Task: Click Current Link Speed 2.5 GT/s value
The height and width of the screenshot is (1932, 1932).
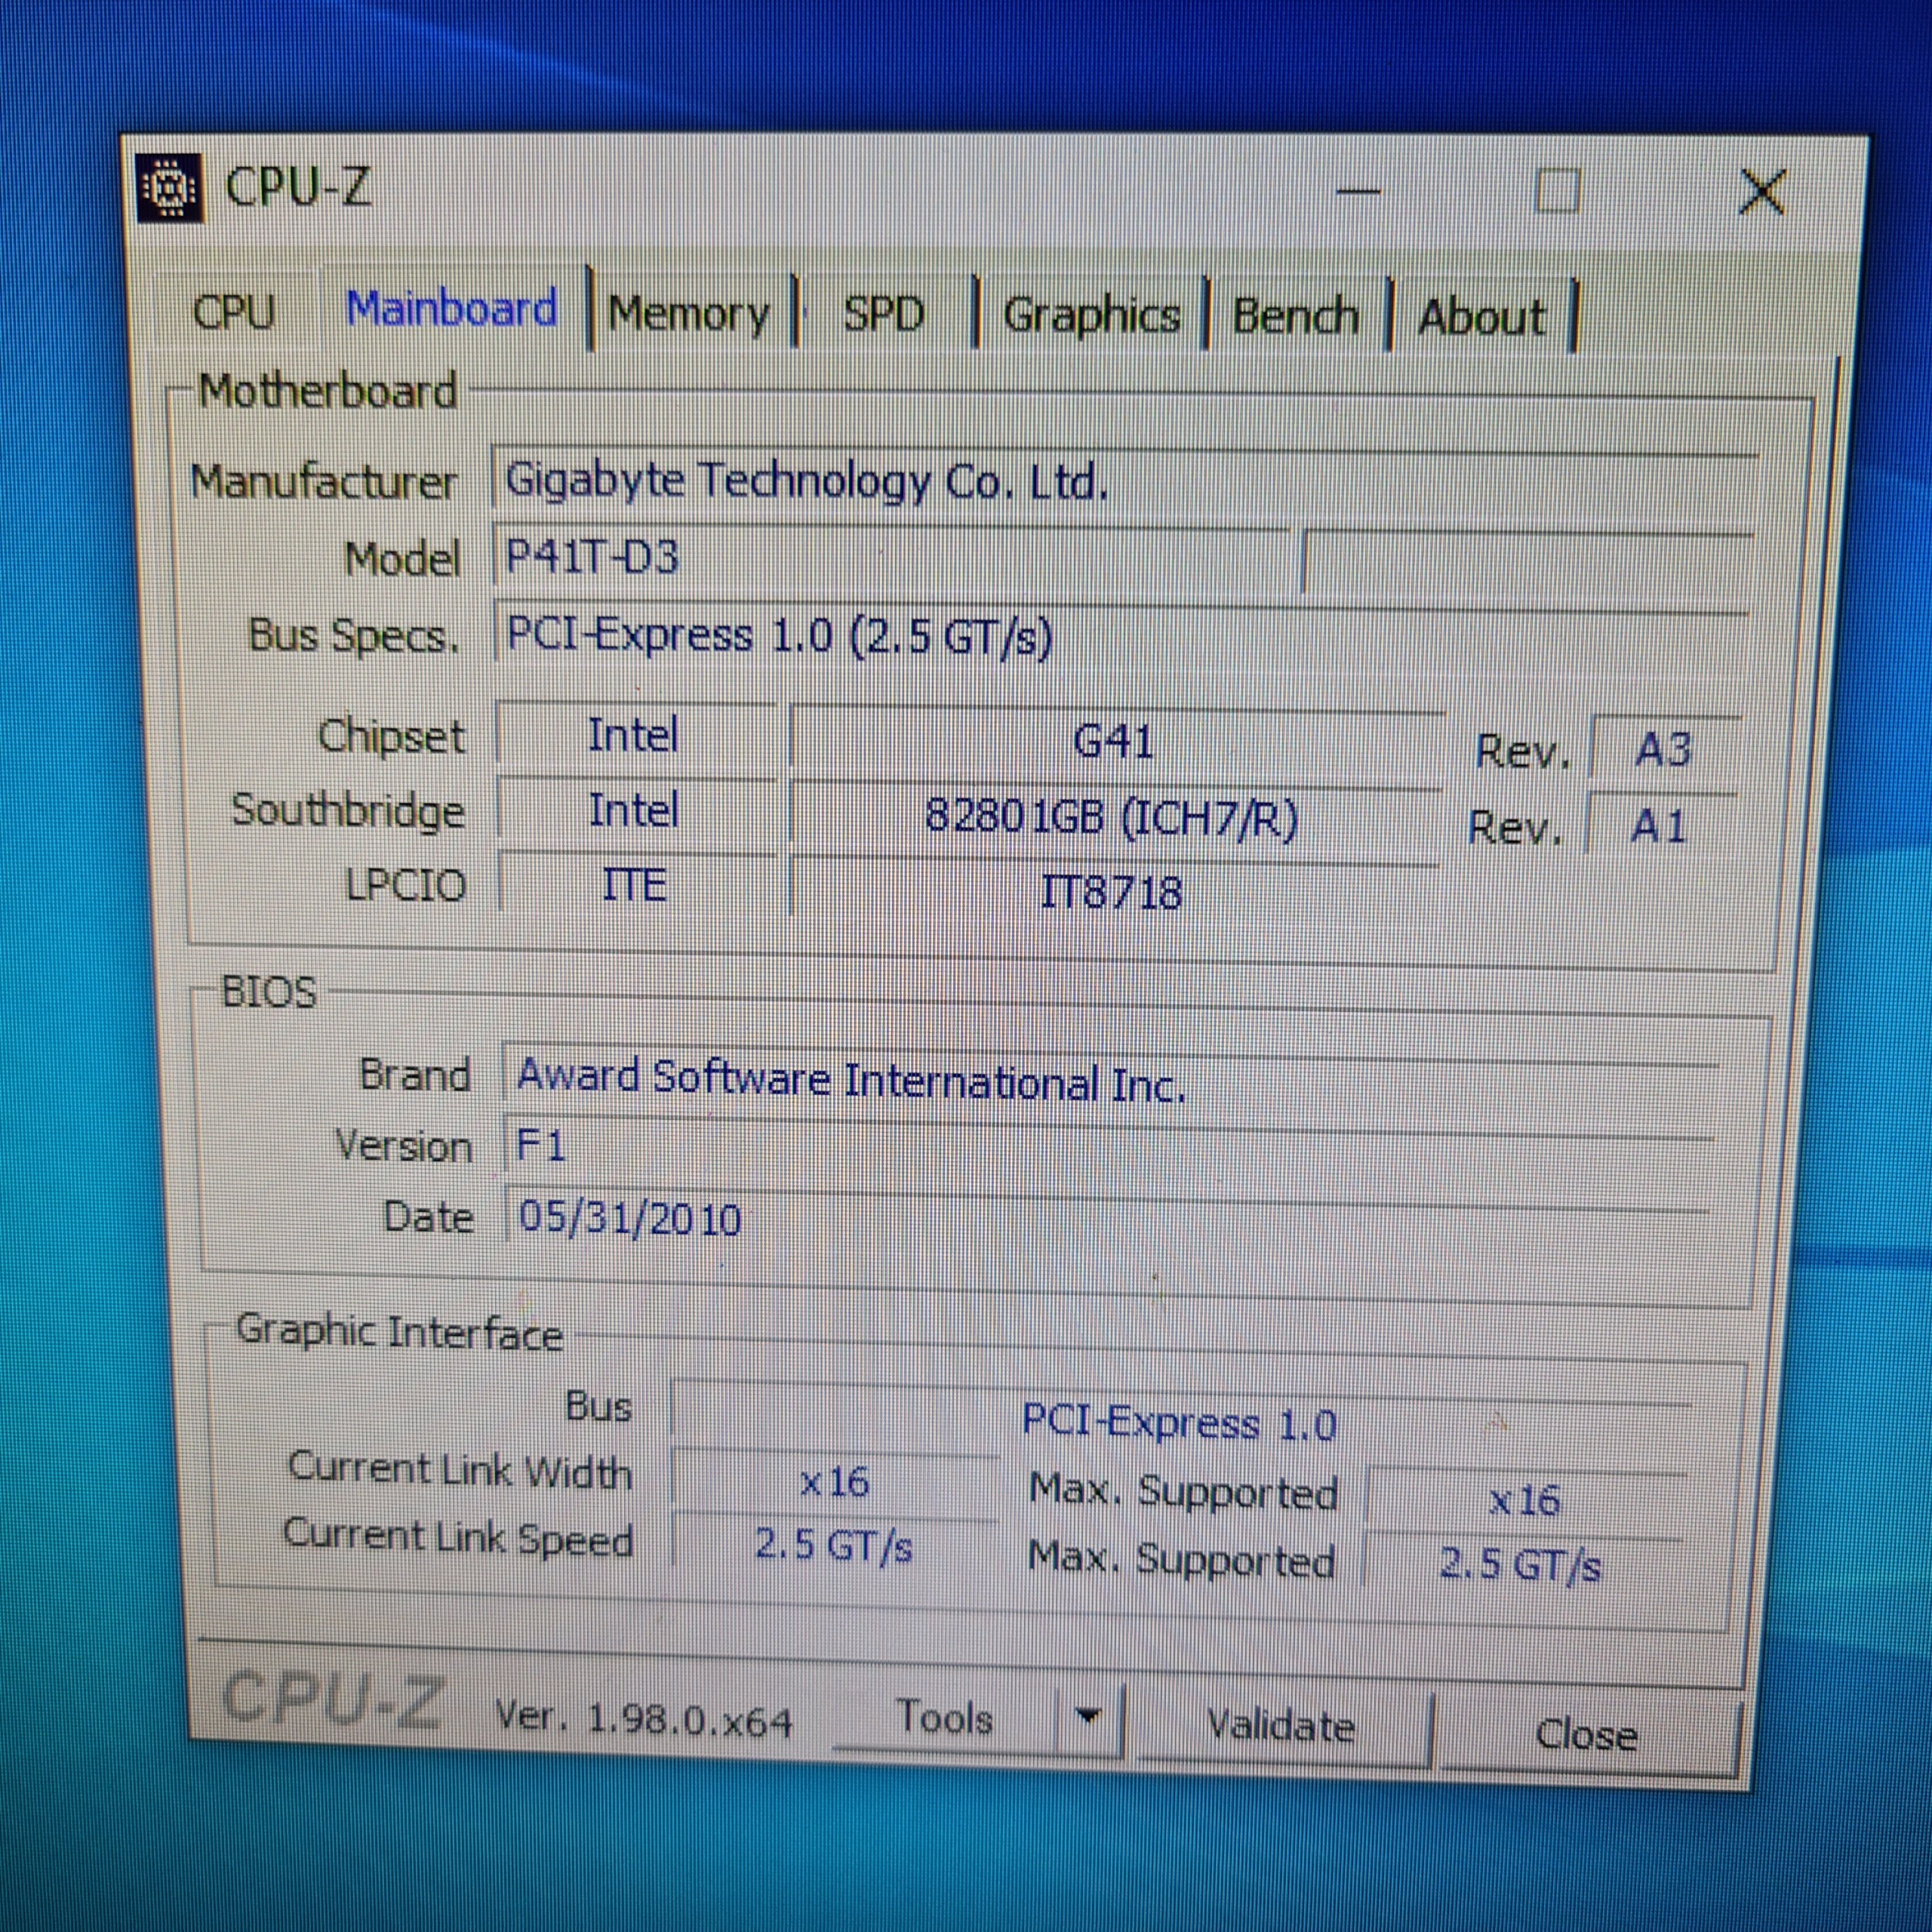Action: click(x=834, y=1546)
